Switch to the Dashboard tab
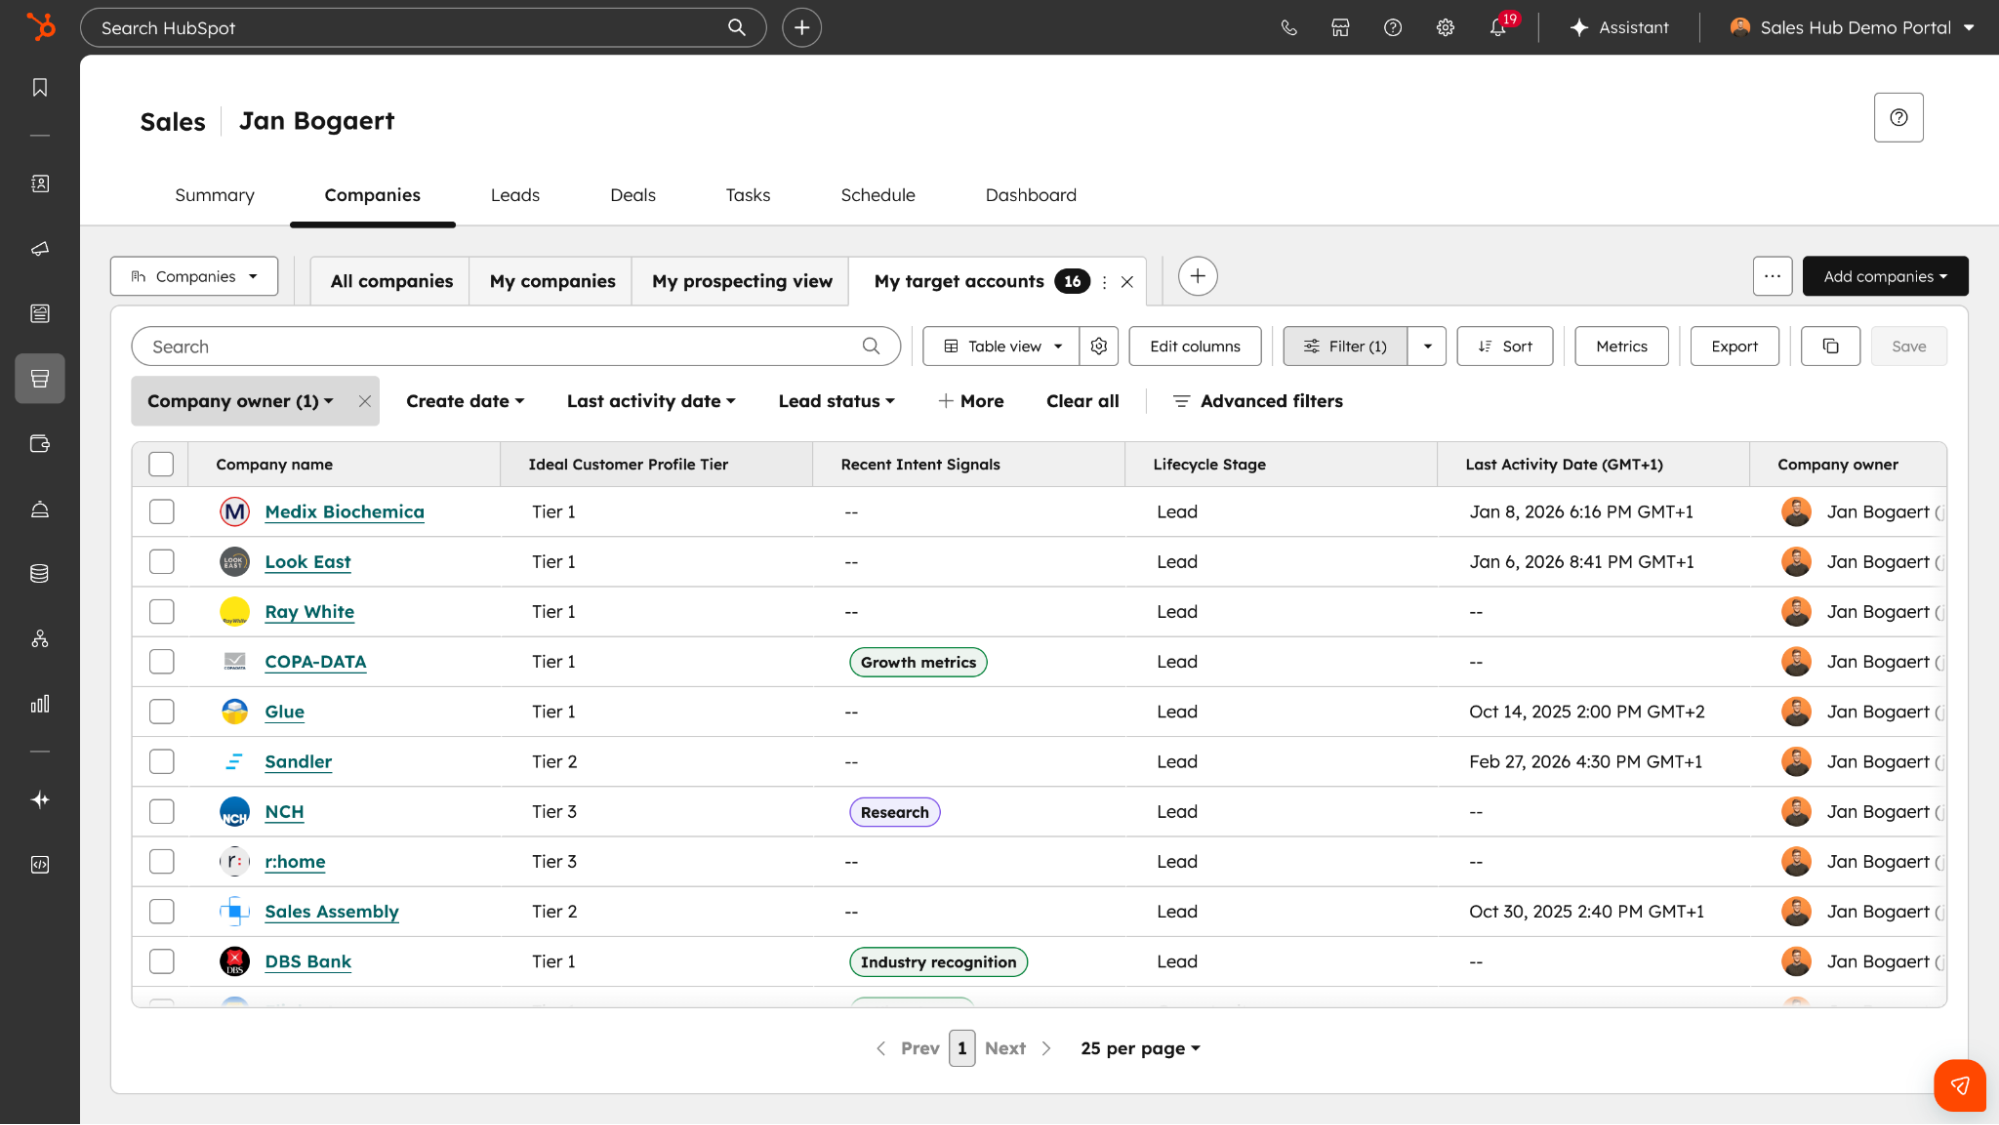 click(x=1031, y=196)
